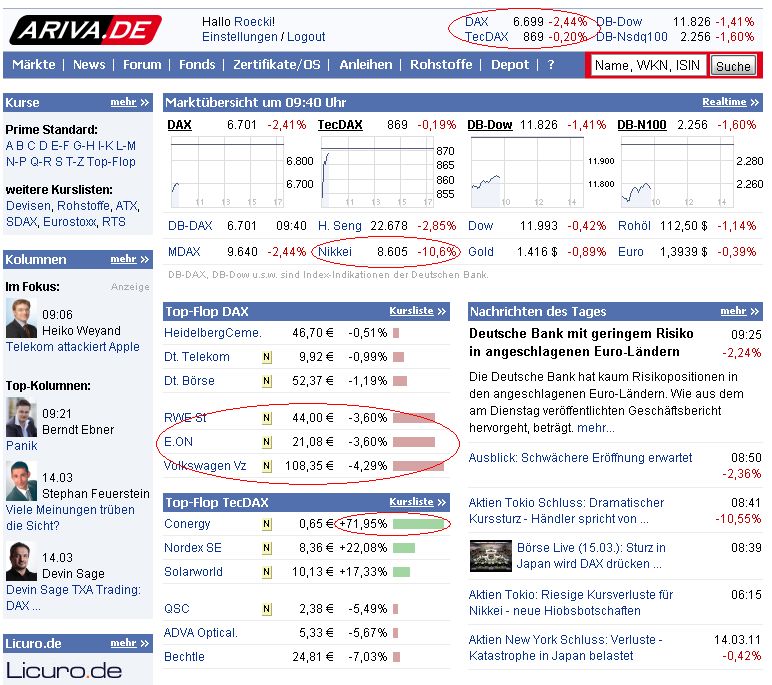Image resolution: width=772 pixels, height=685 pixels.
Task: Click the Gold price link
Action: pyautogui.click(x=481, y=252)
